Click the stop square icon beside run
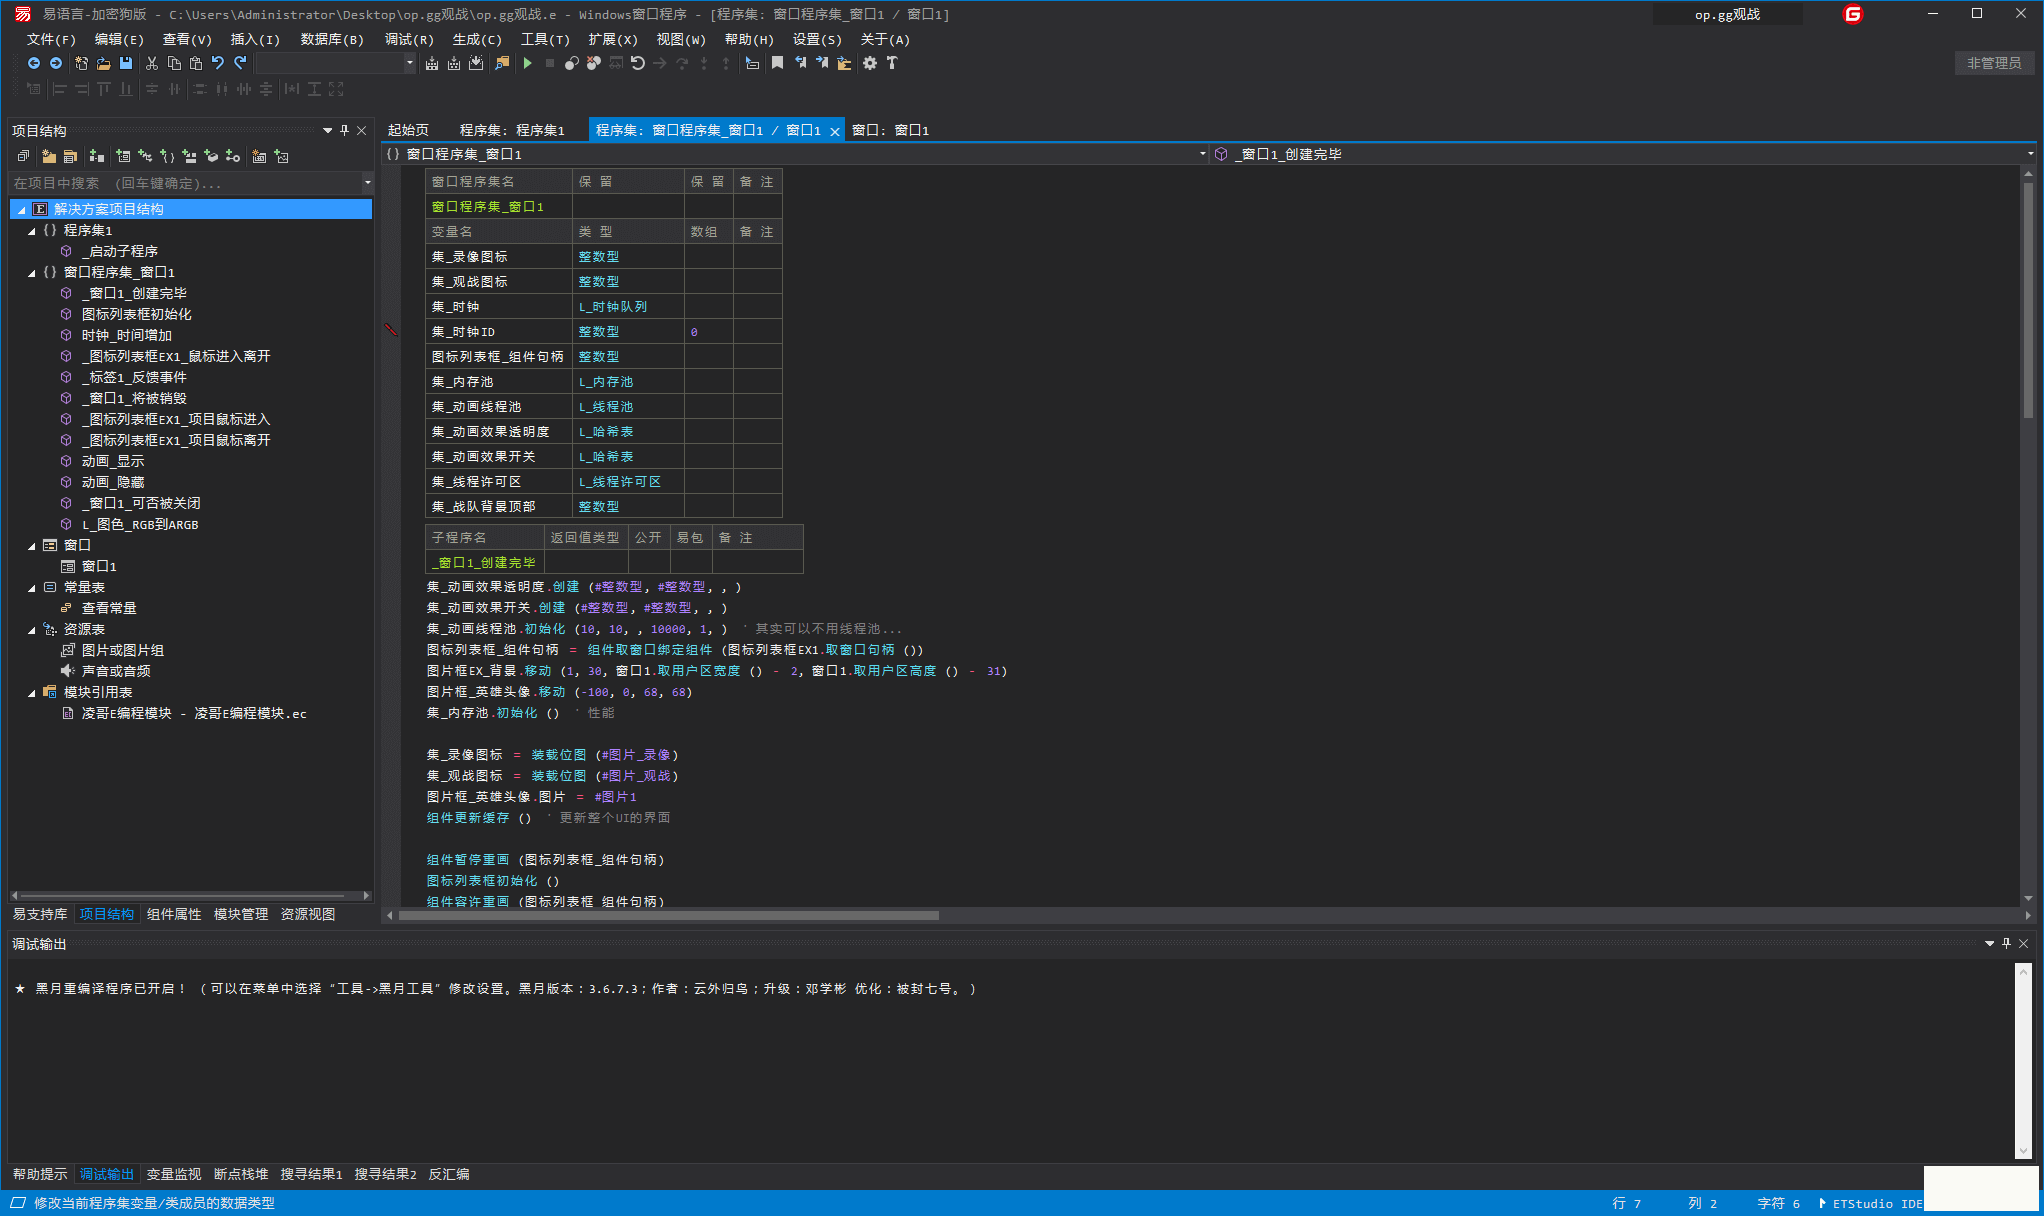Viewport: 2044px width, 1216px height. tap(550, 63)
